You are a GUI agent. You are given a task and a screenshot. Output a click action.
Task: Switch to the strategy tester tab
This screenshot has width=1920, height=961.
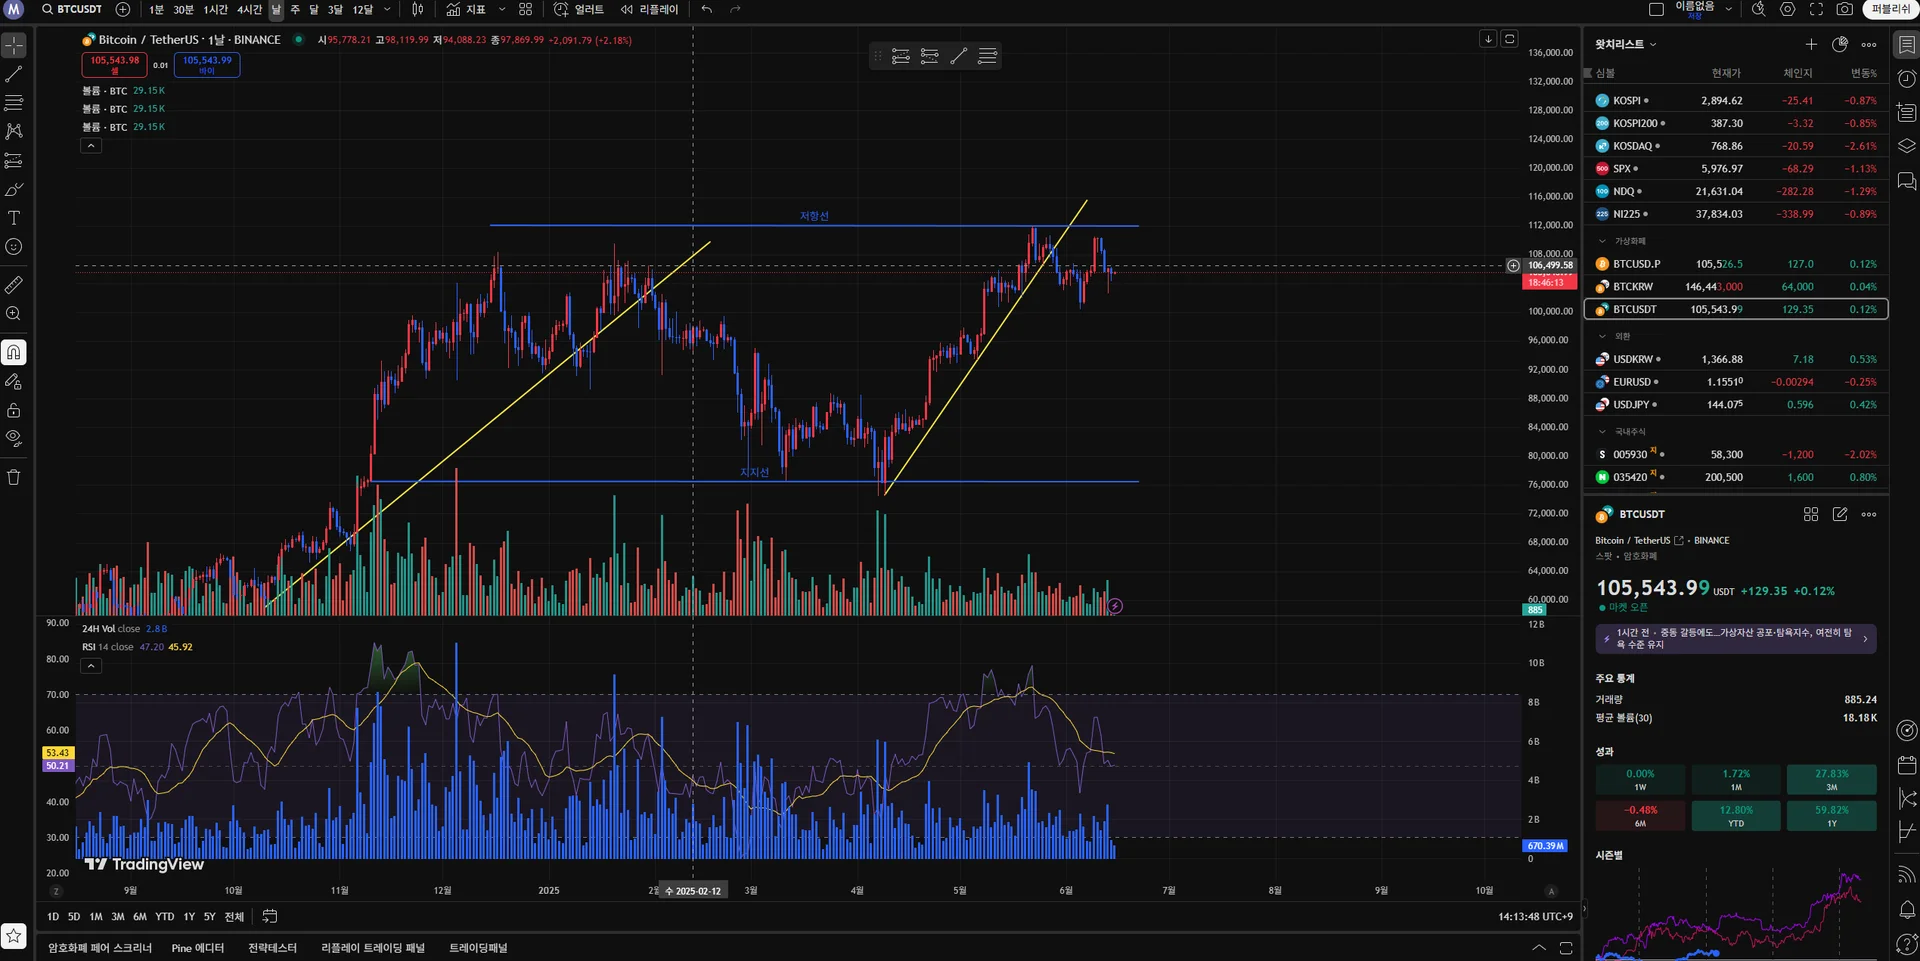click(x=272, y=948)
